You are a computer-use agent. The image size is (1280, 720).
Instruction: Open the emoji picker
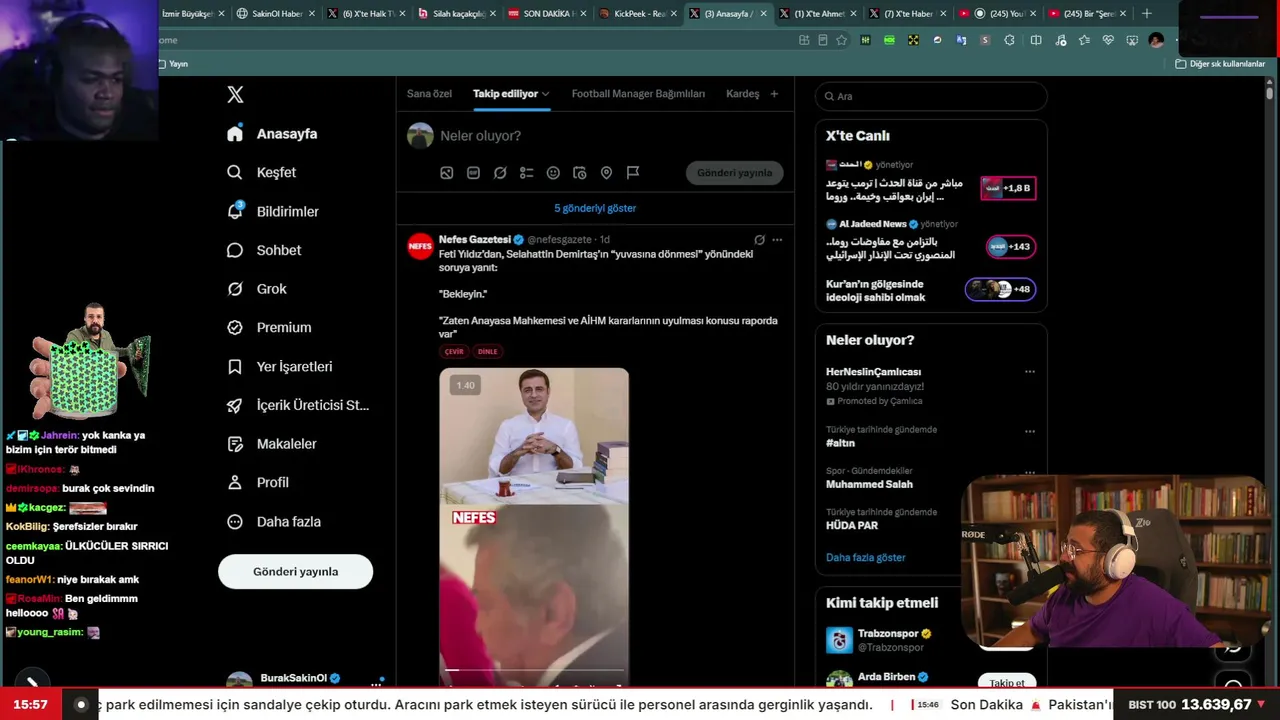pos(553,173)
